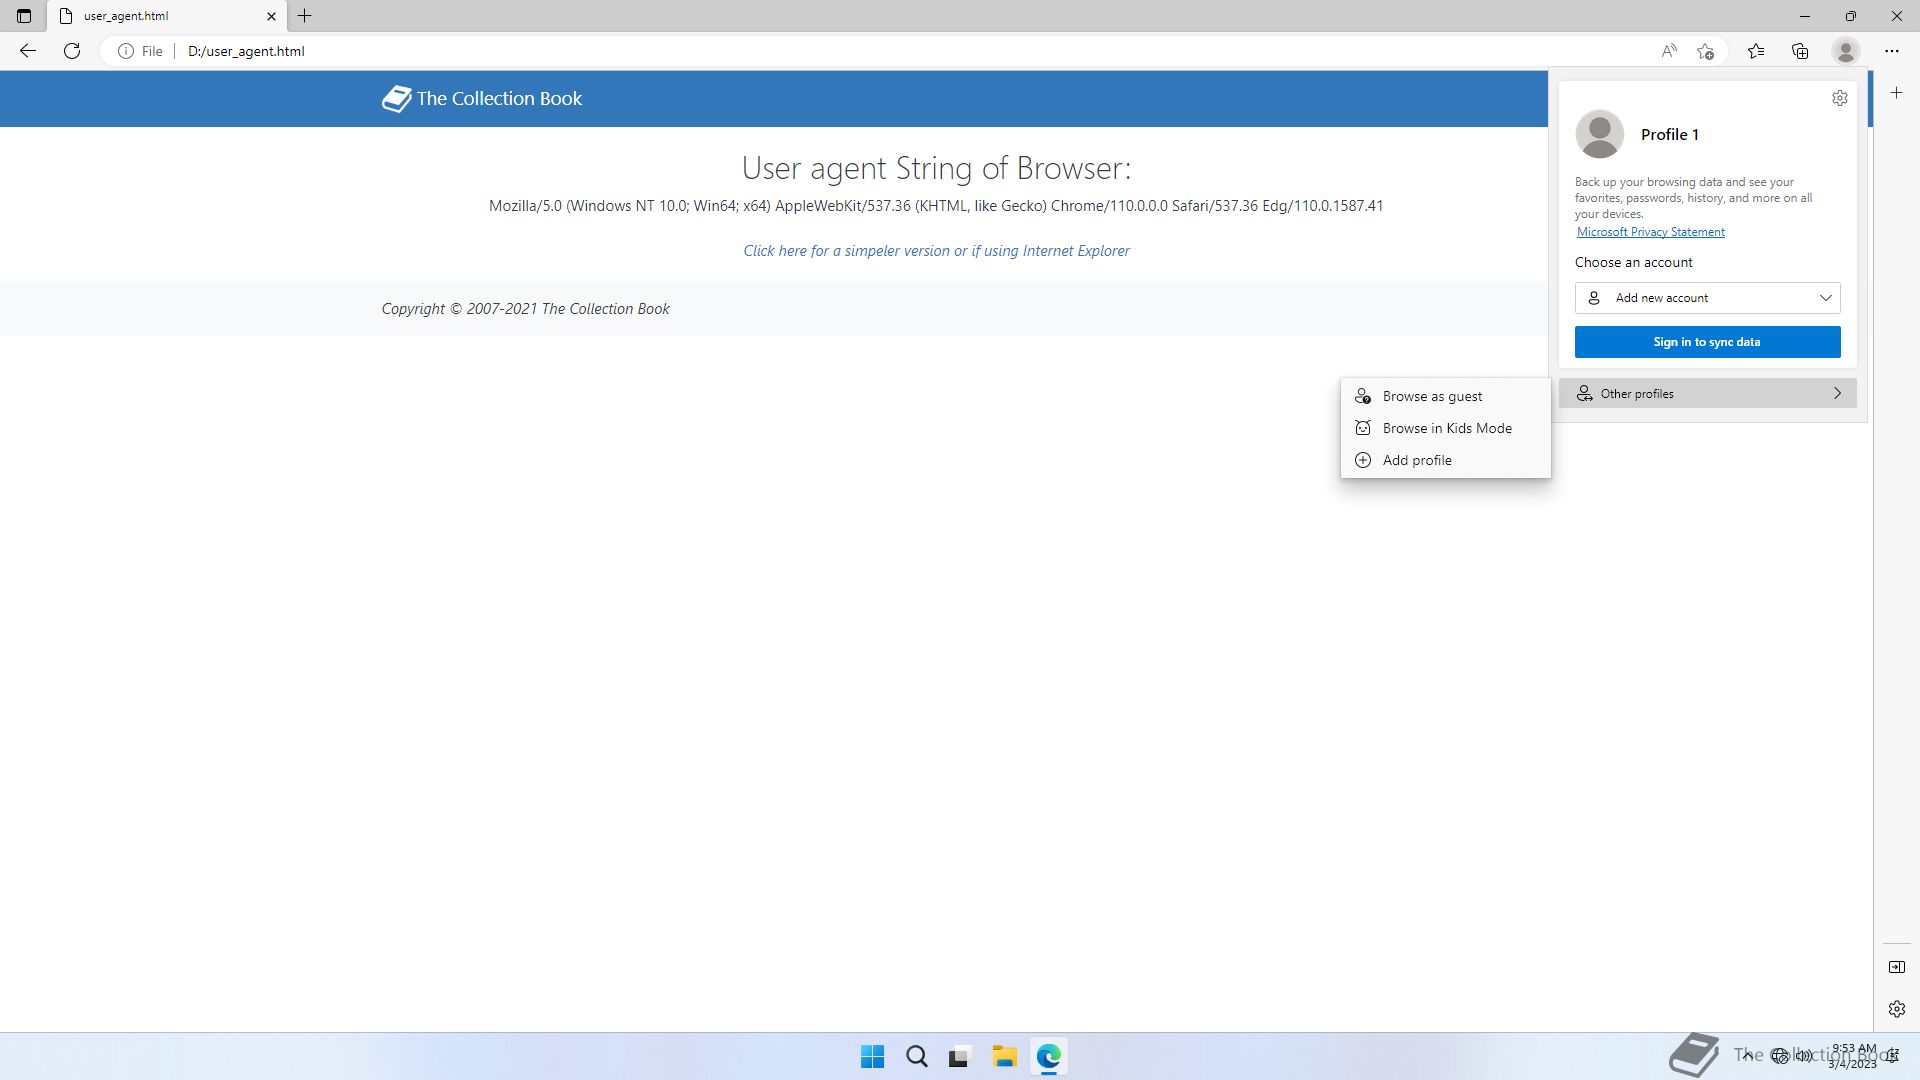
Task: Click the sidebar customize plus icon
Action: click(1896, 93)
